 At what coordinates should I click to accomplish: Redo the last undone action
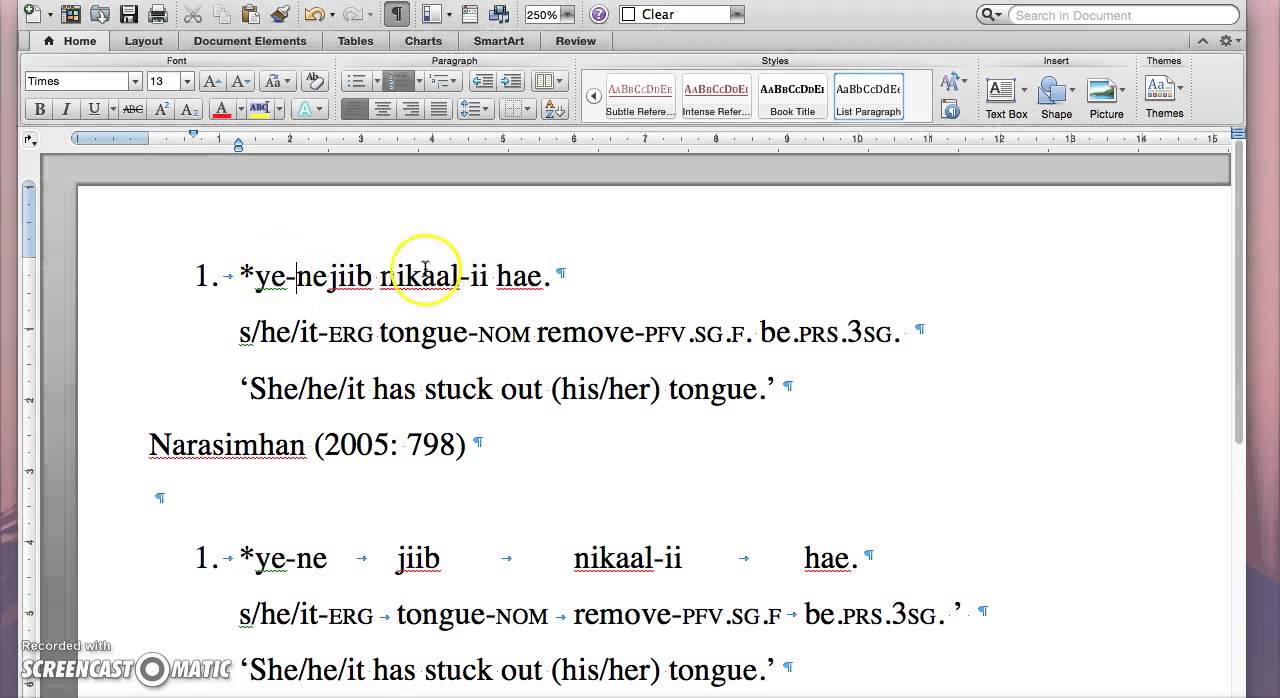[x=352, y=14]
